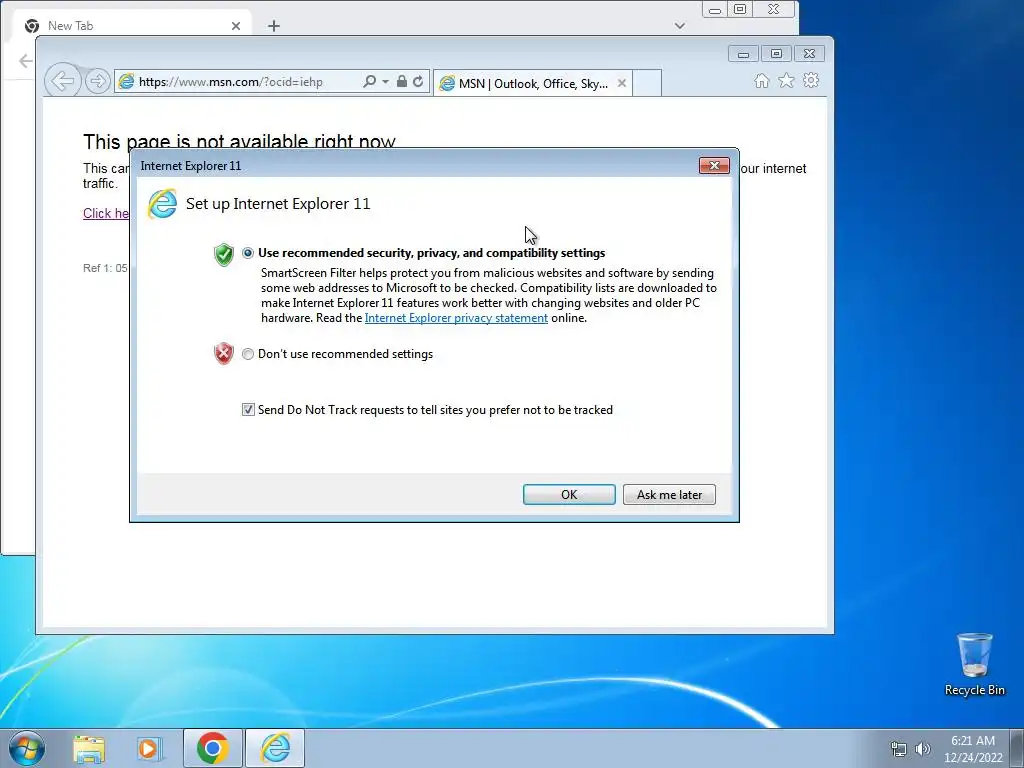The image size is (1024, 768).
Task: Confirm setup with OK button
Action: [x=569, y=494]
